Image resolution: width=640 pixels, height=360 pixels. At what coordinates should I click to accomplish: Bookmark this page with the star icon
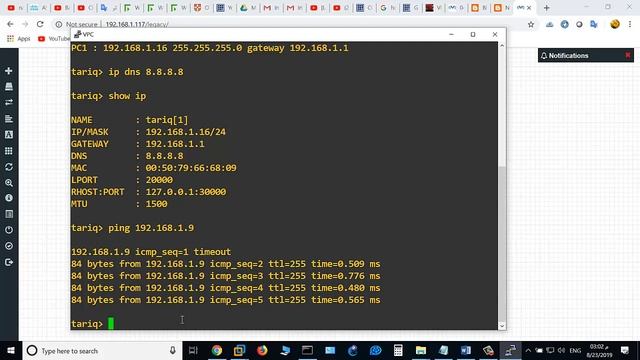(531, 24)
